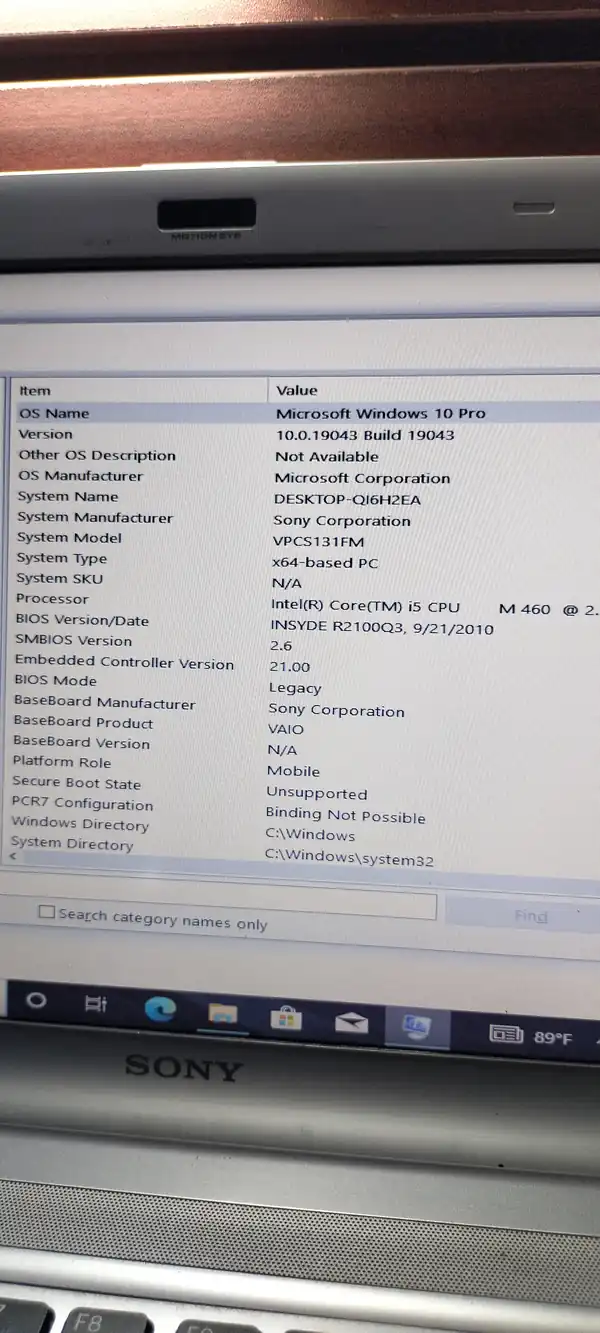The image size is (600, 1333).
Task: Open the Mail app from taskbar
Action: coord(351,1022)
